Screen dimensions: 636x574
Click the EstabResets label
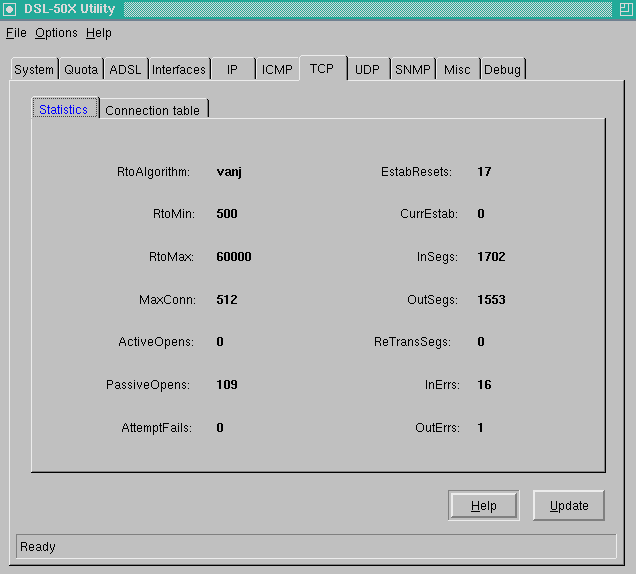(417, 172)
